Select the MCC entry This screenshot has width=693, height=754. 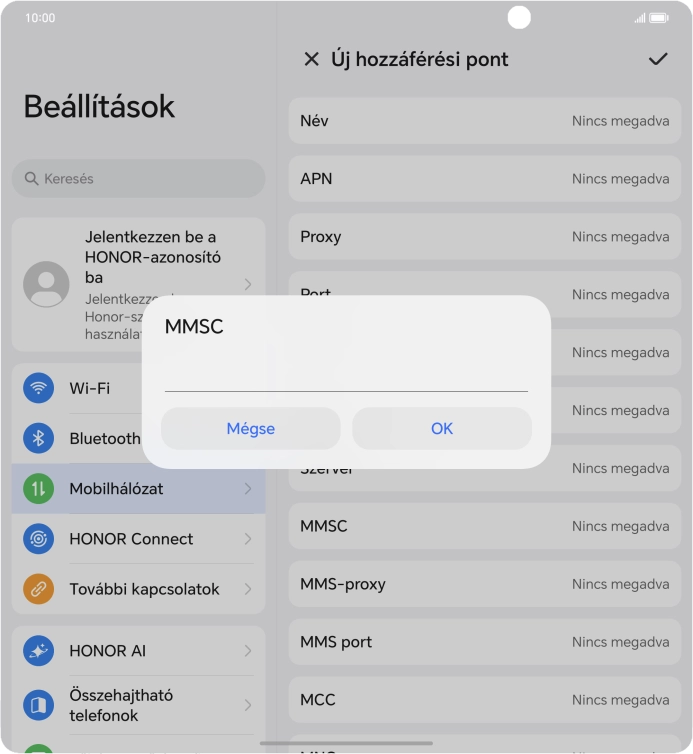tap(485, 700)
